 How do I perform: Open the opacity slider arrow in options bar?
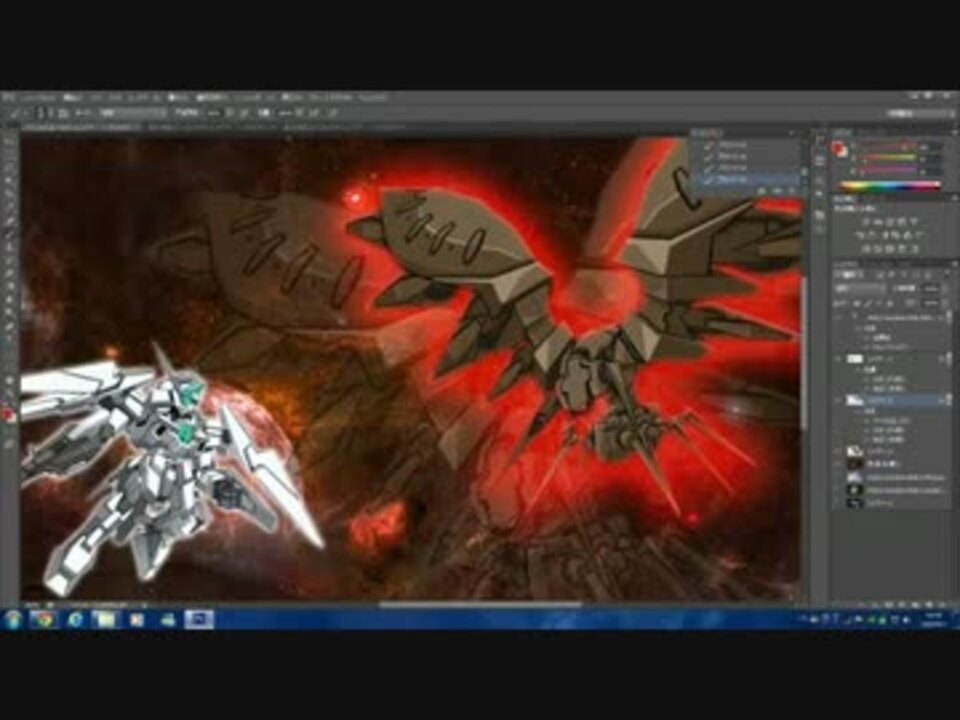pos(229,113)
